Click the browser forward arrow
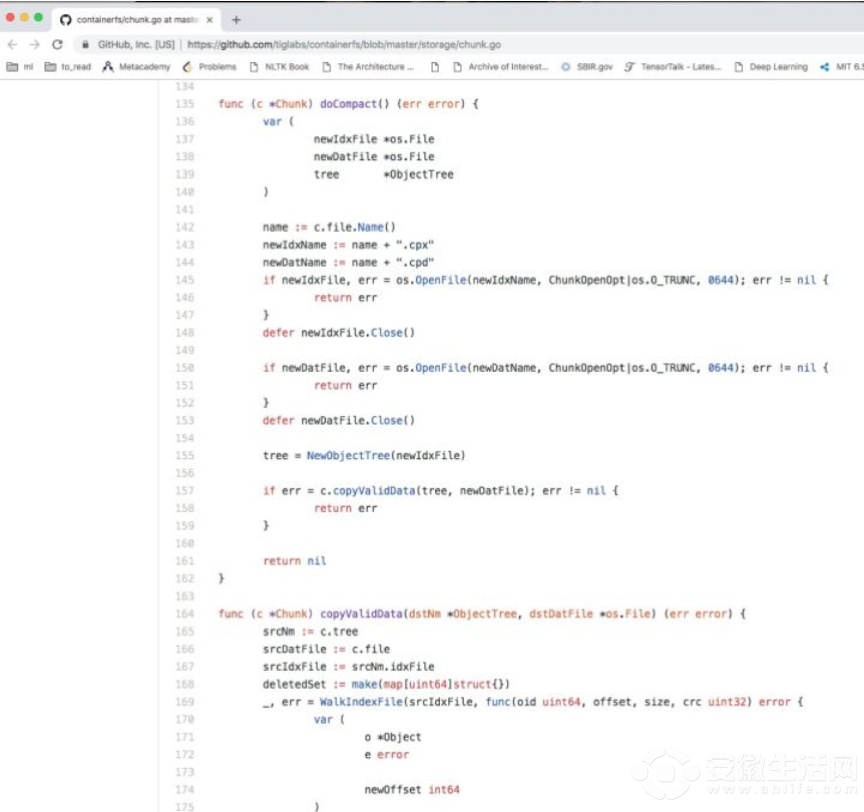The image size is (864, 812). [x=35, y=45]
